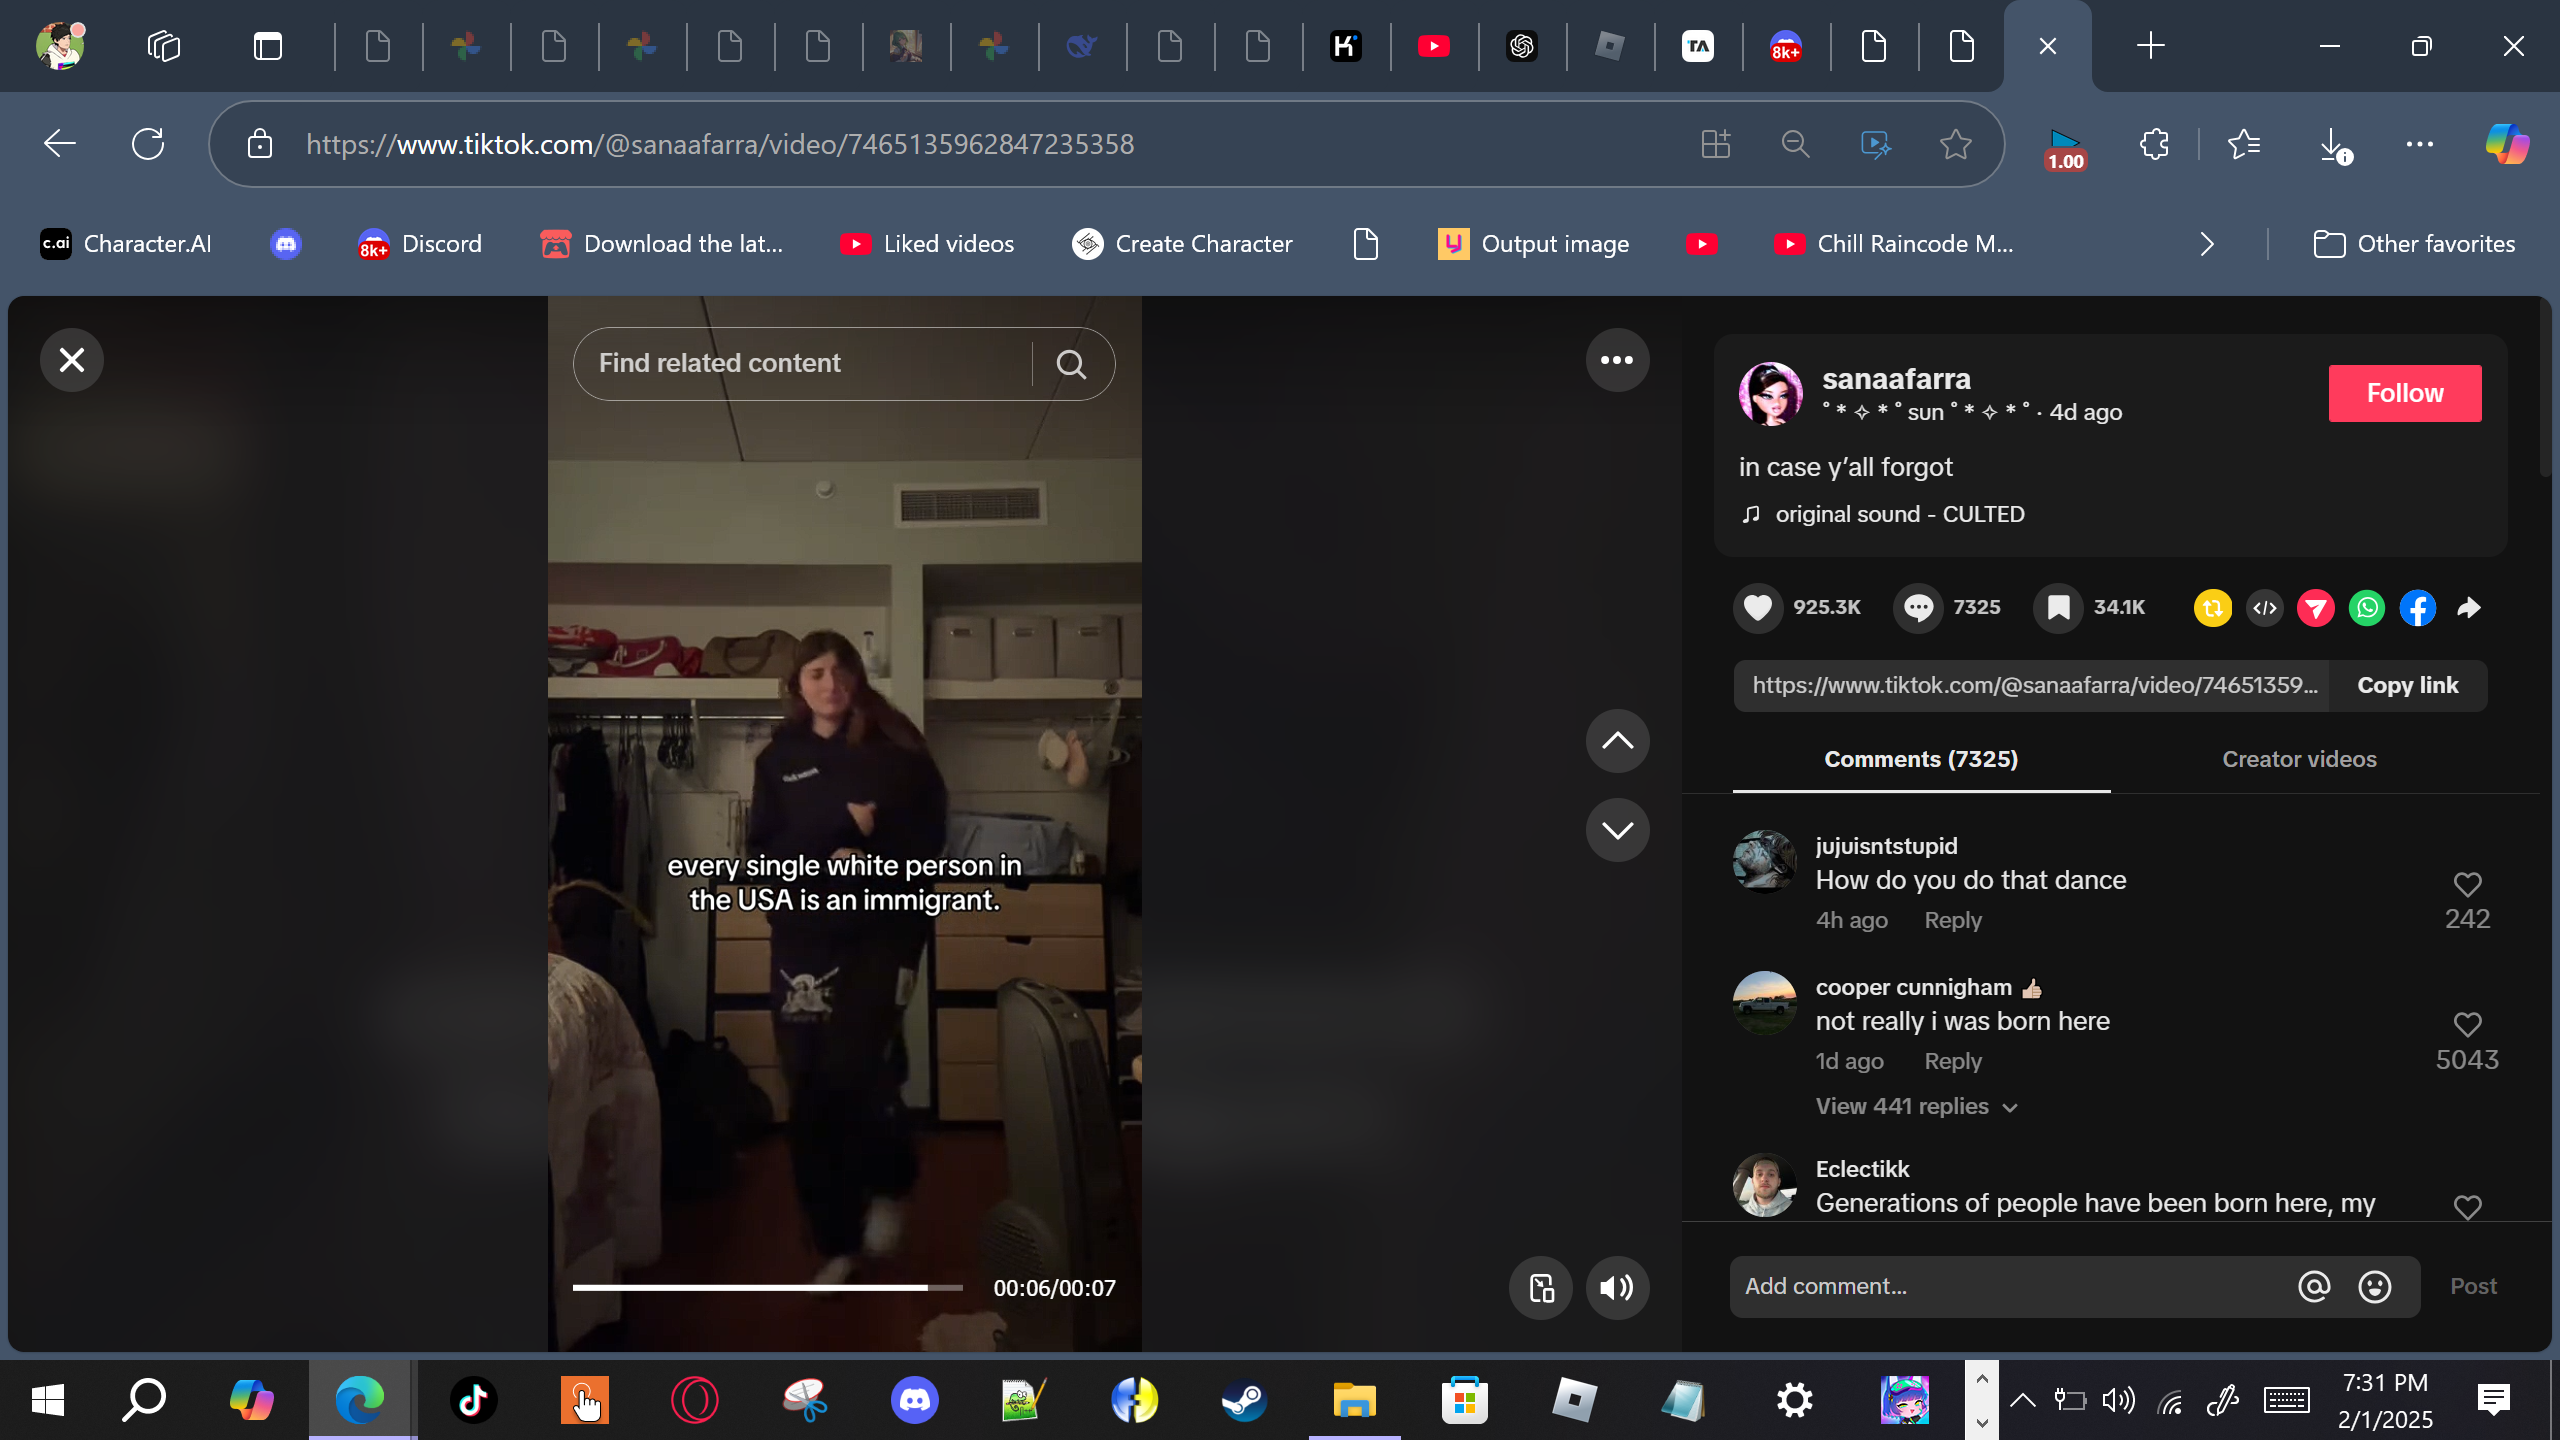Select the Comments (7325) tab
This screenshot has height=1440, width=2560.
[1920, 760]
